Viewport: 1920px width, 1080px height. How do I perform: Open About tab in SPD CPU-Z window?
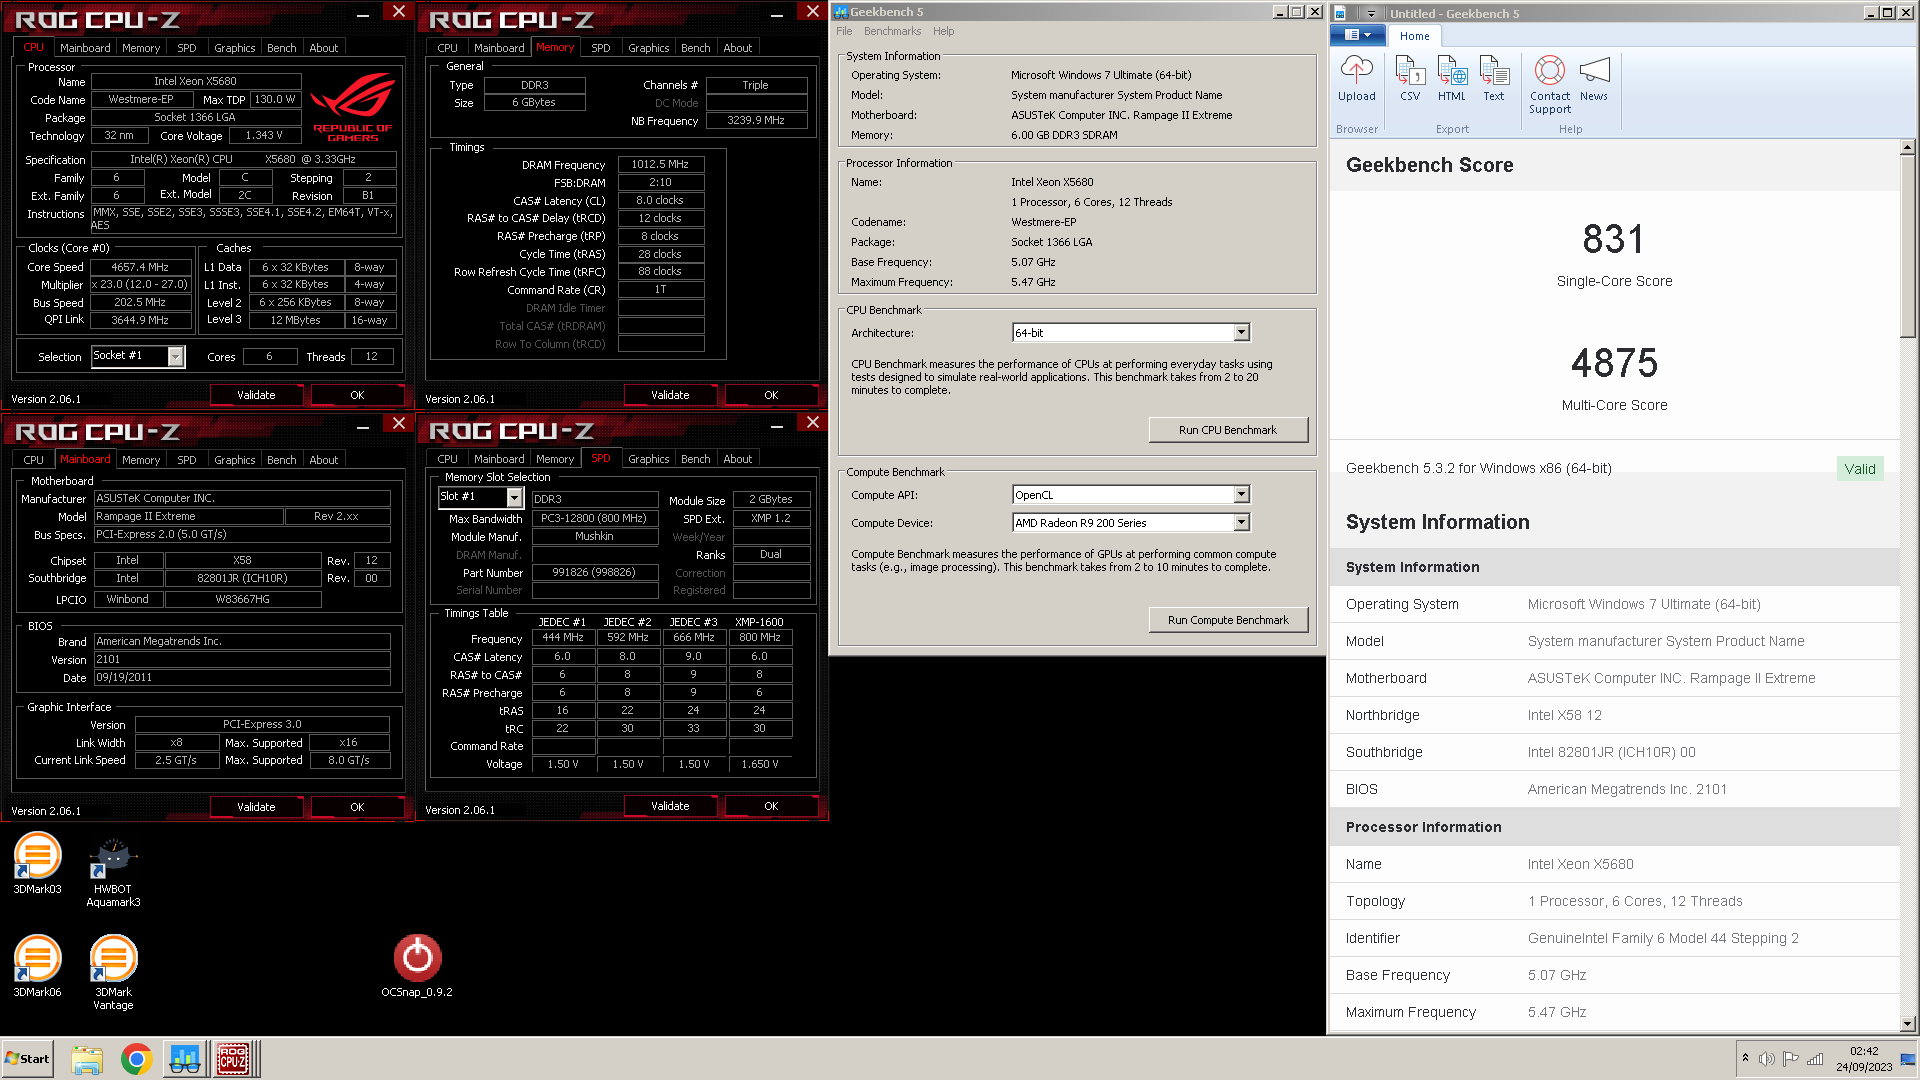(737, 459)
